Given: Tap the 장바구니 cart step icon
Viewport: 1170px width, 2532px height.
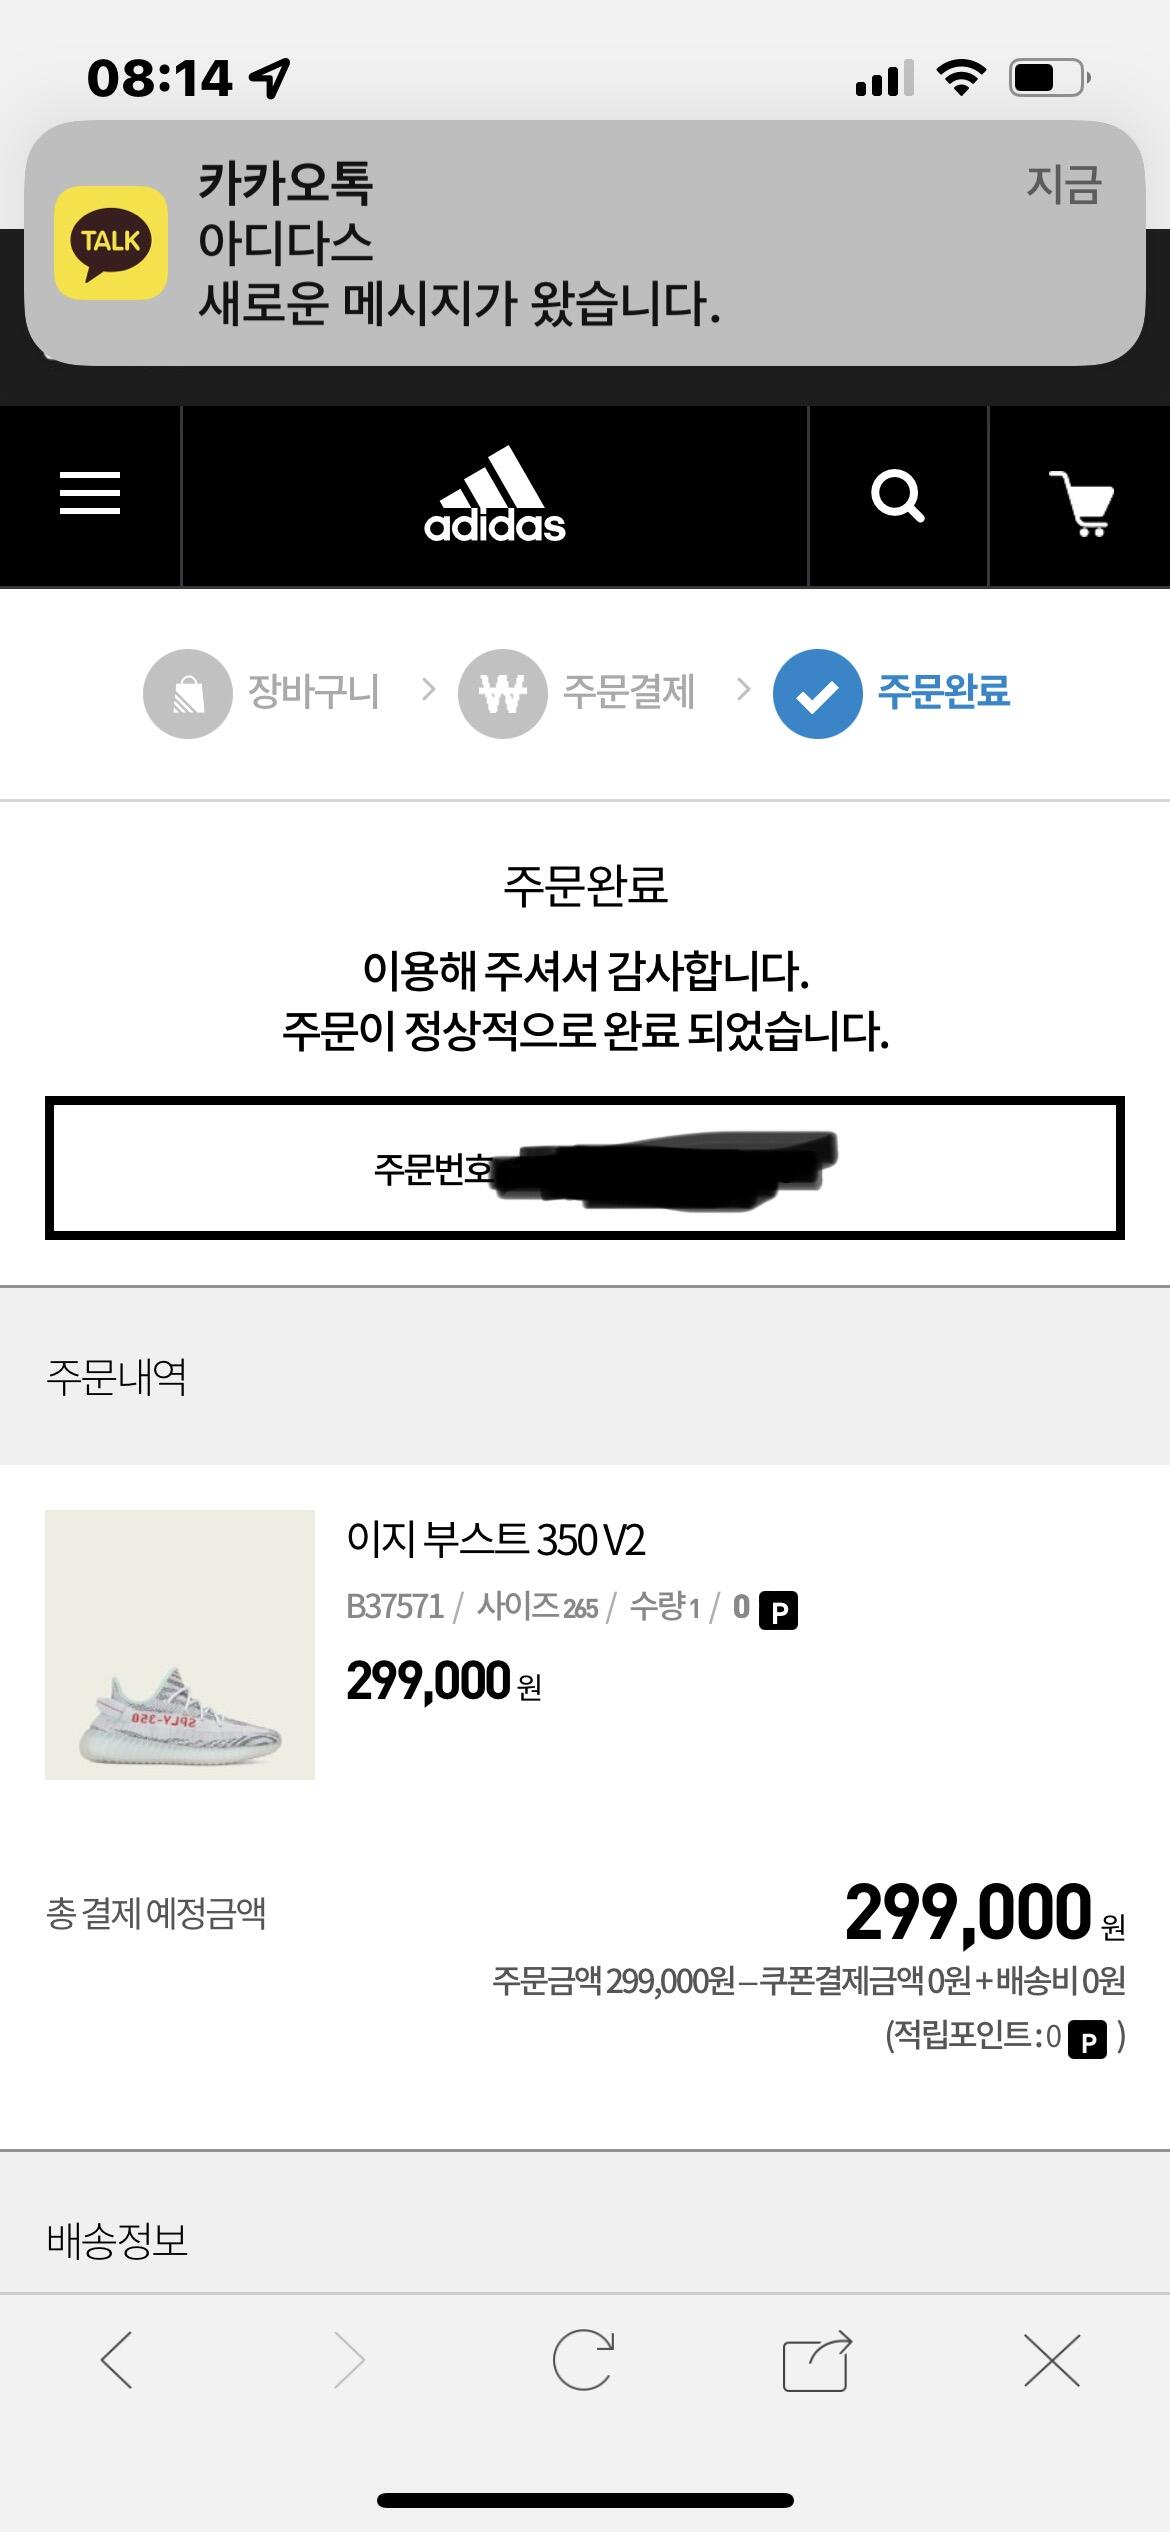Looking at the screenshot, I should (x=188, y=693).
